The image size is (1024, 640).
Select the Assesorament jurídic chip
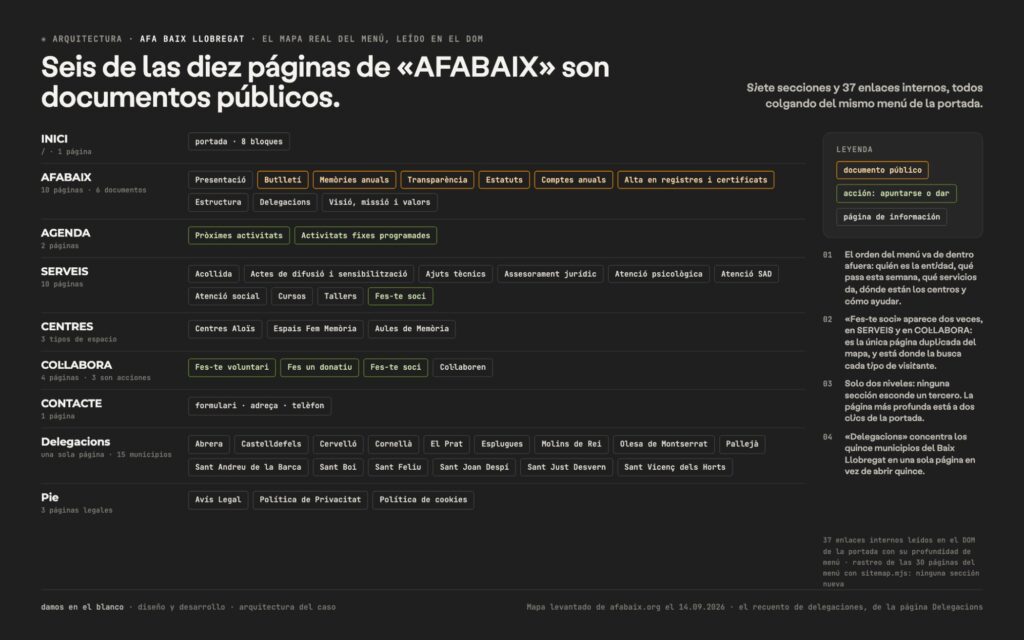pos(551,274)
